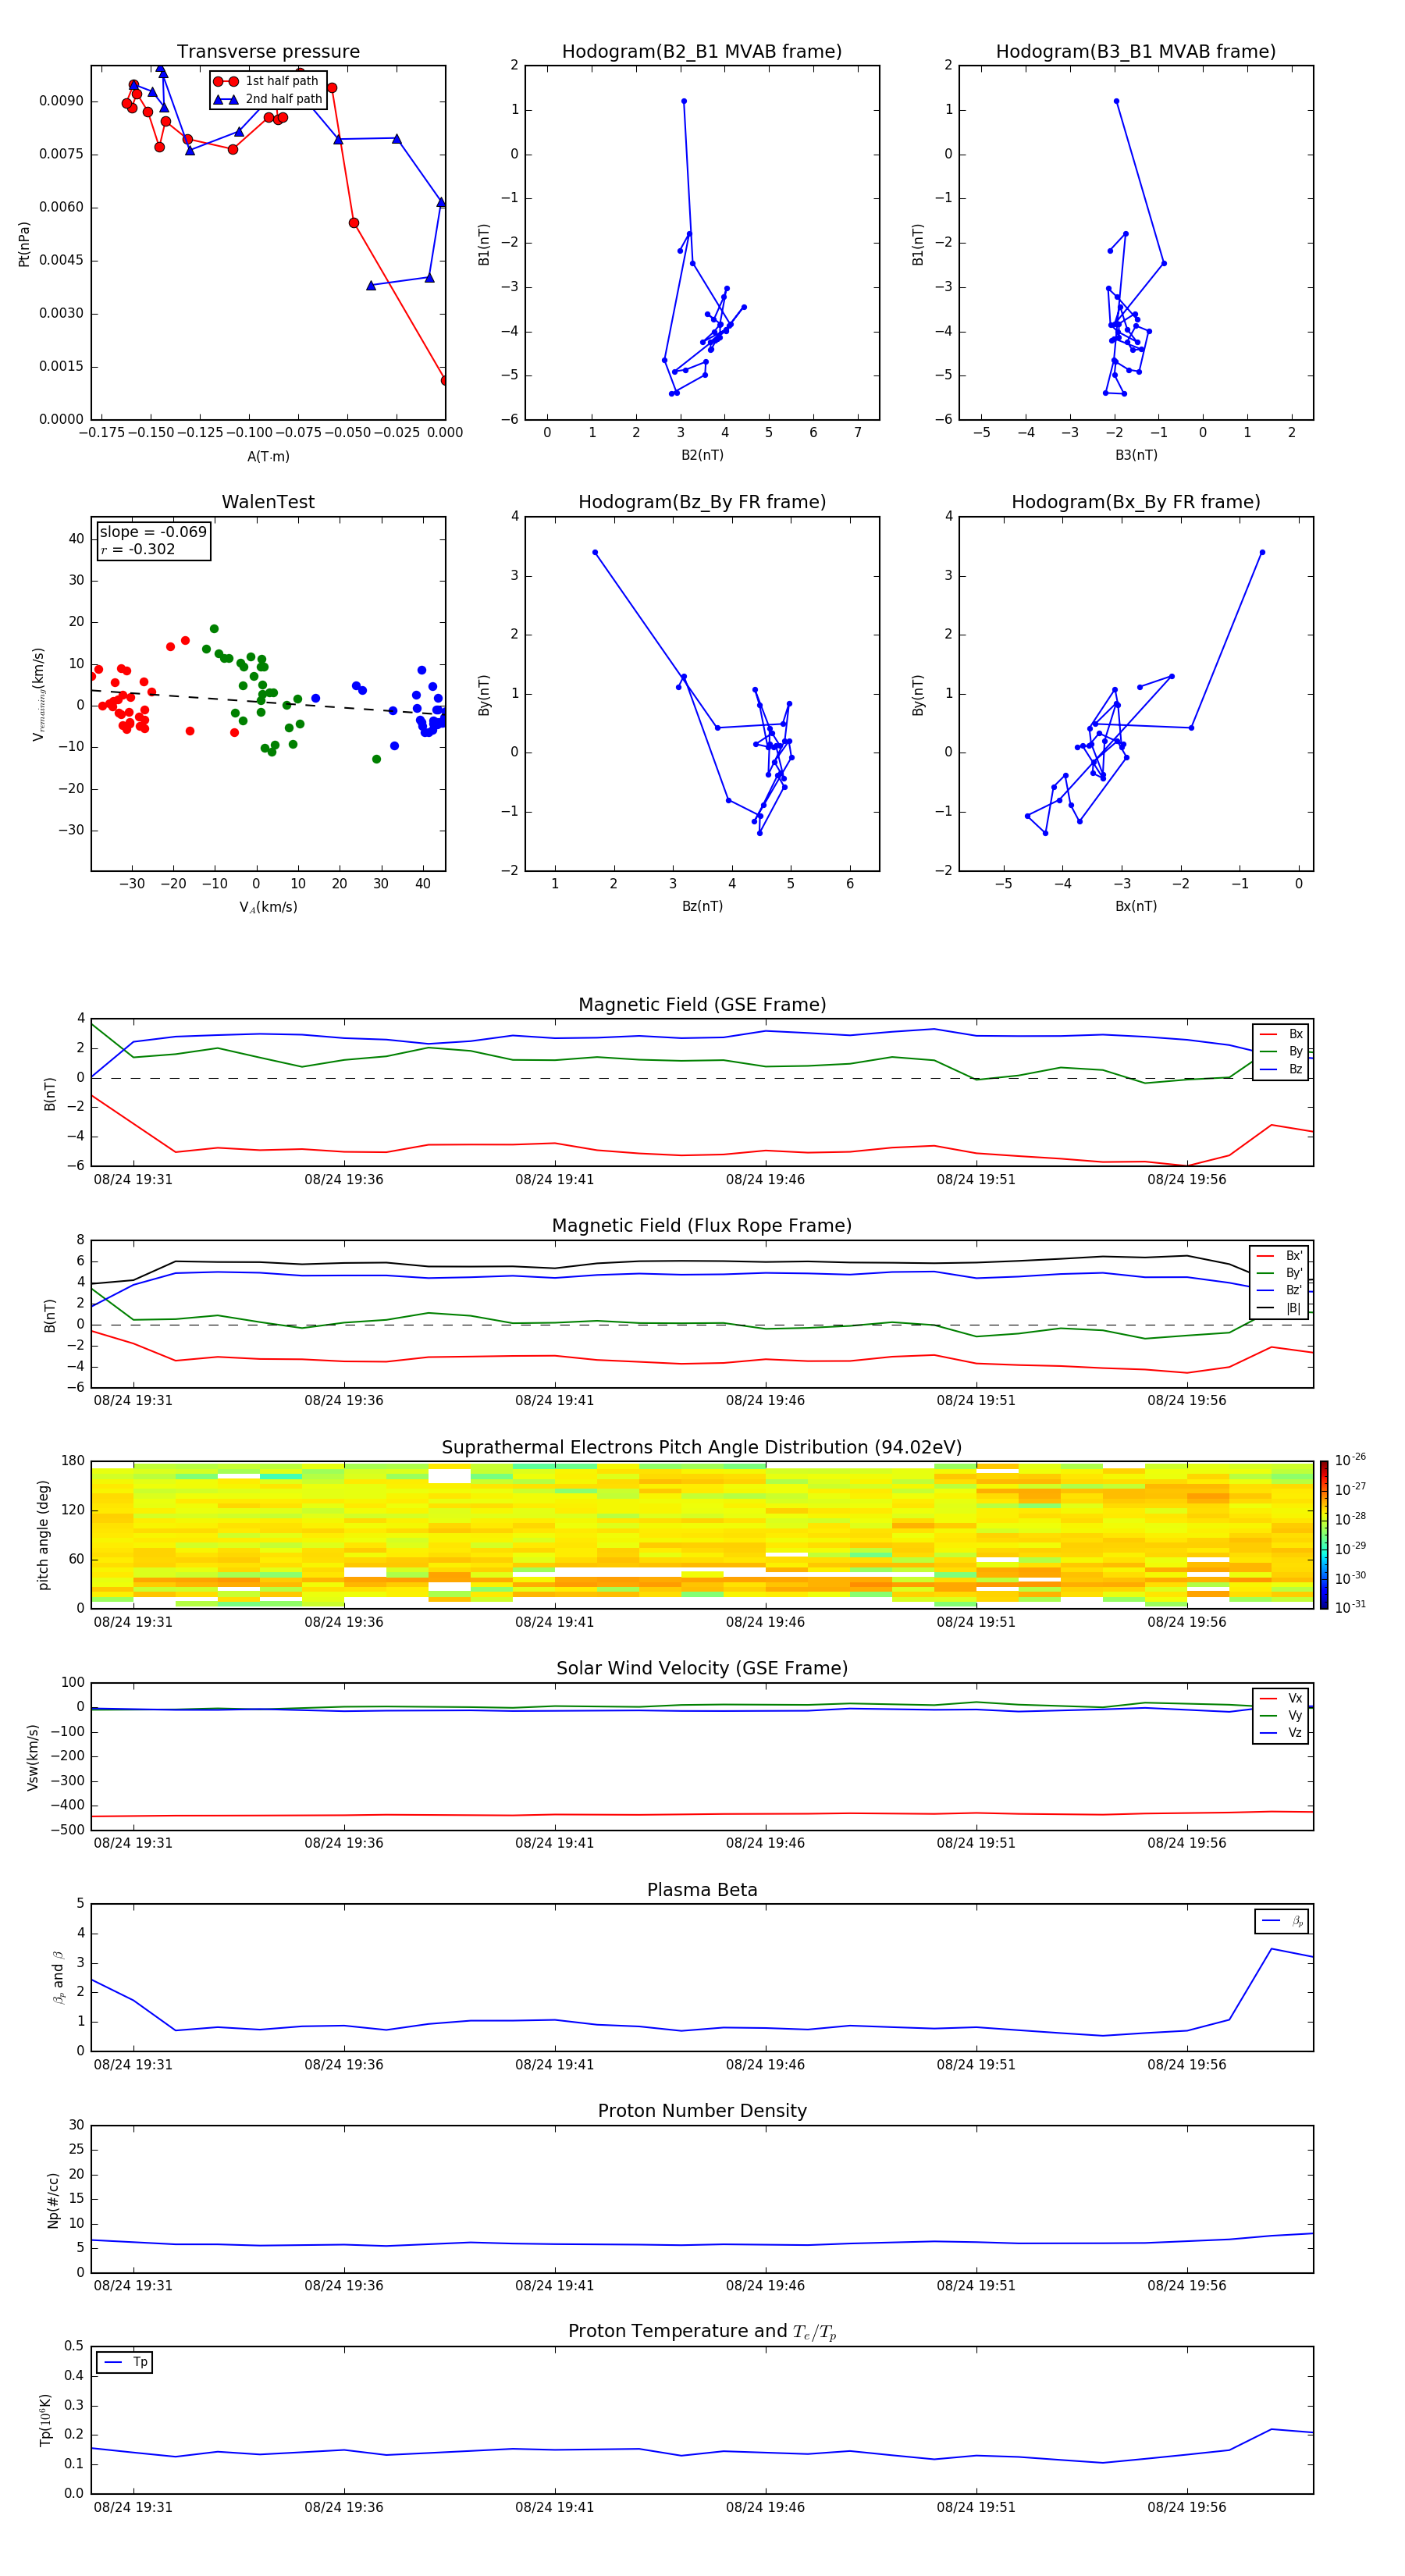Click the "Plasma Beta" plot title
Viewport: 1405px width, 2576px height.
tap(702, 1891)
